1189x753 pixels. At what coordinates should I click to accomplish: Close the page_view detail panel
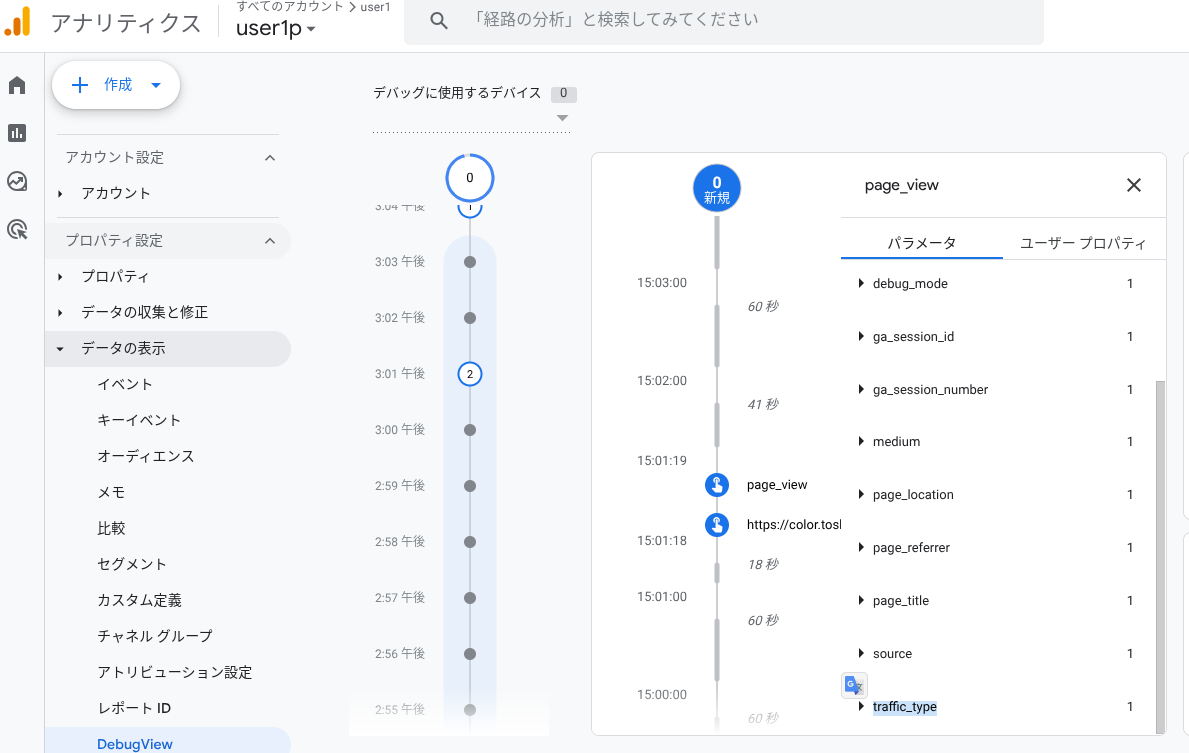[1134, 185]
